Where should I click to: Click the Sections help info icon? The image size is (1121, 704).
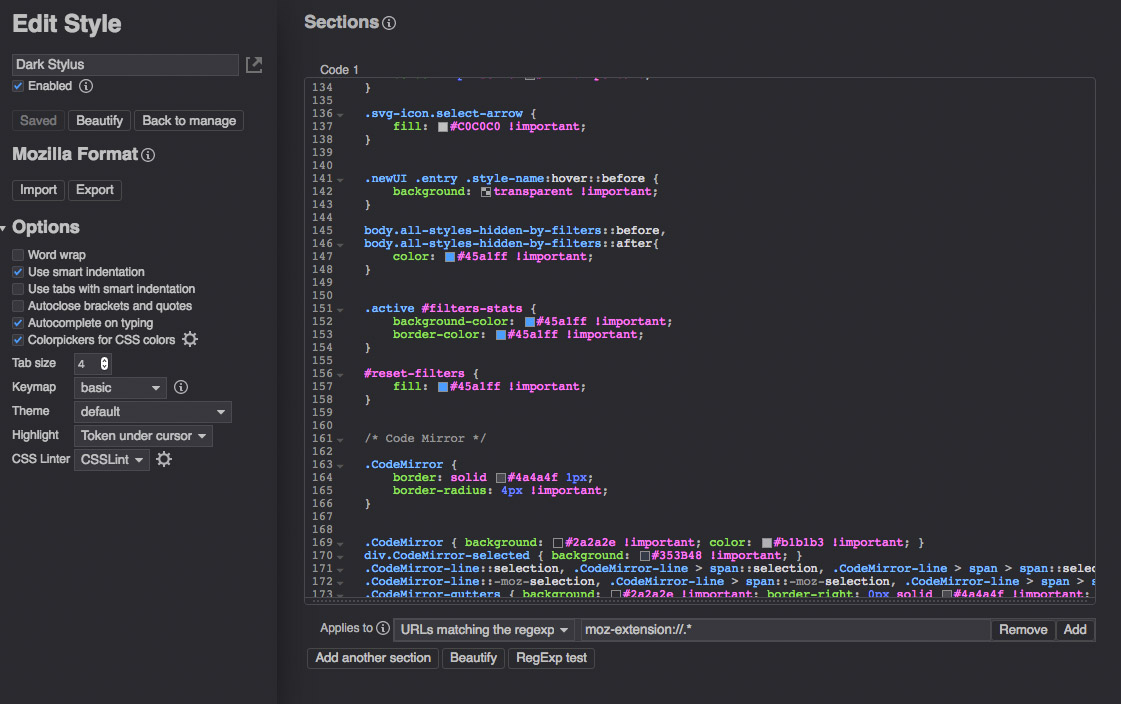389,23
